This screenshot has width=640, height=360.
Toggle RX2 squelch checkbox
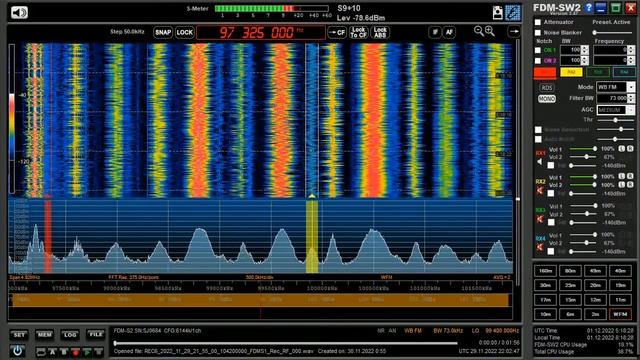(551, 193)
